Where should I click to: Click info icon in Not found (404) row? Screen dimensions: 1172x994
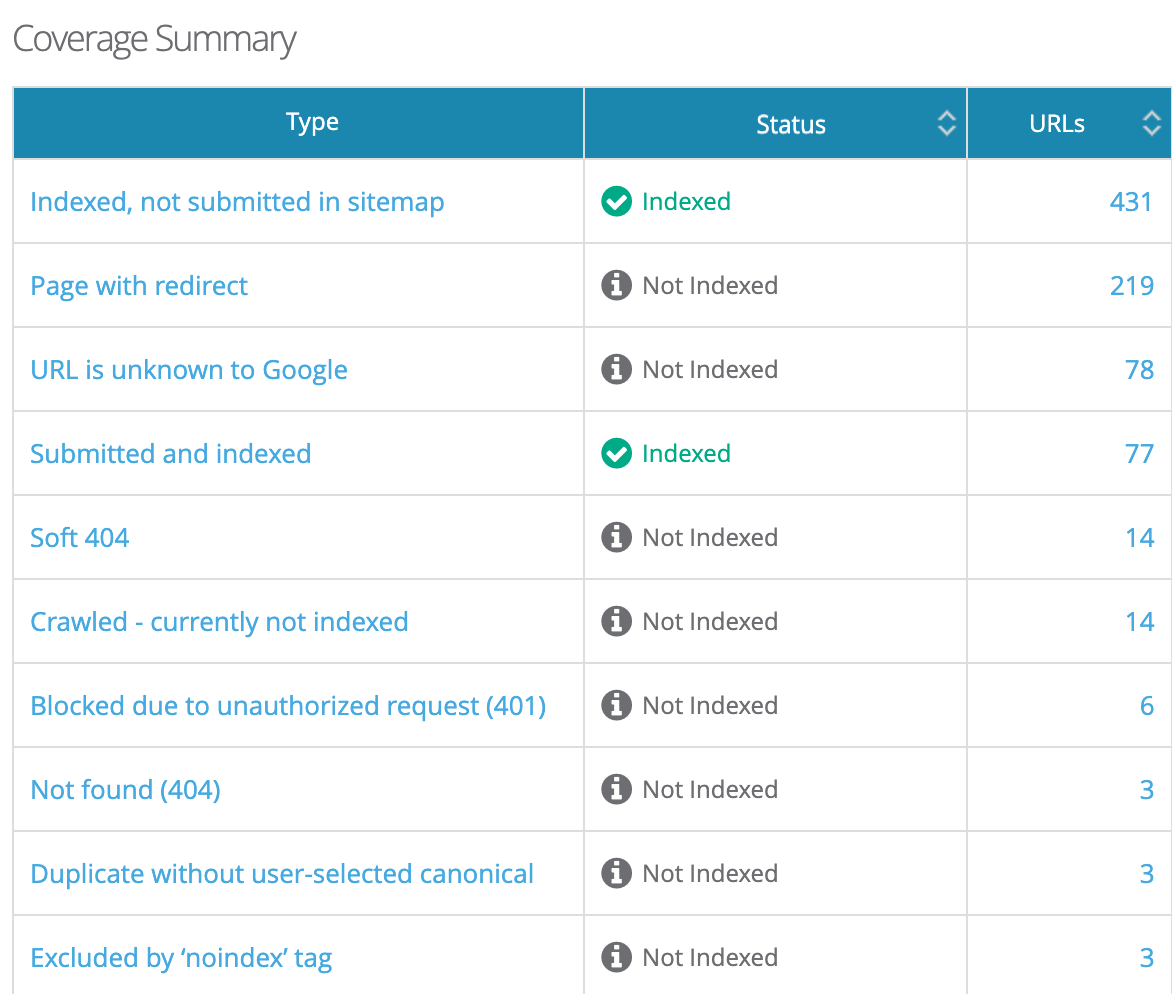(616, 790)
